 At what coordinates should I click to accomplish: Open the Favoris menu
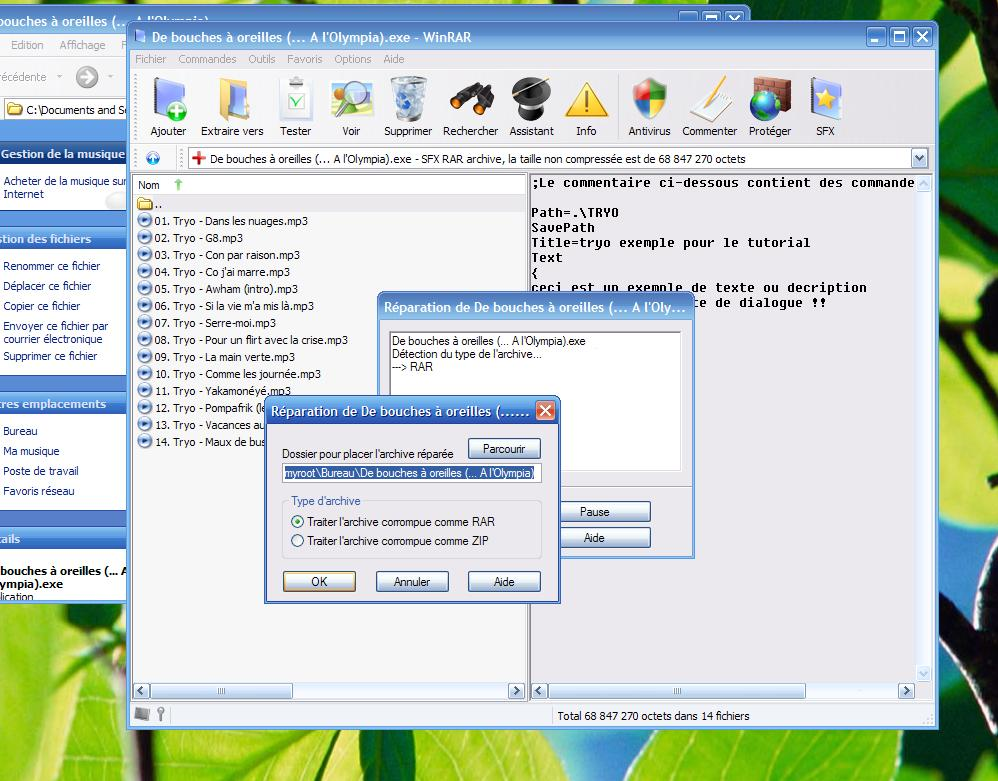[x=304, y=59]
